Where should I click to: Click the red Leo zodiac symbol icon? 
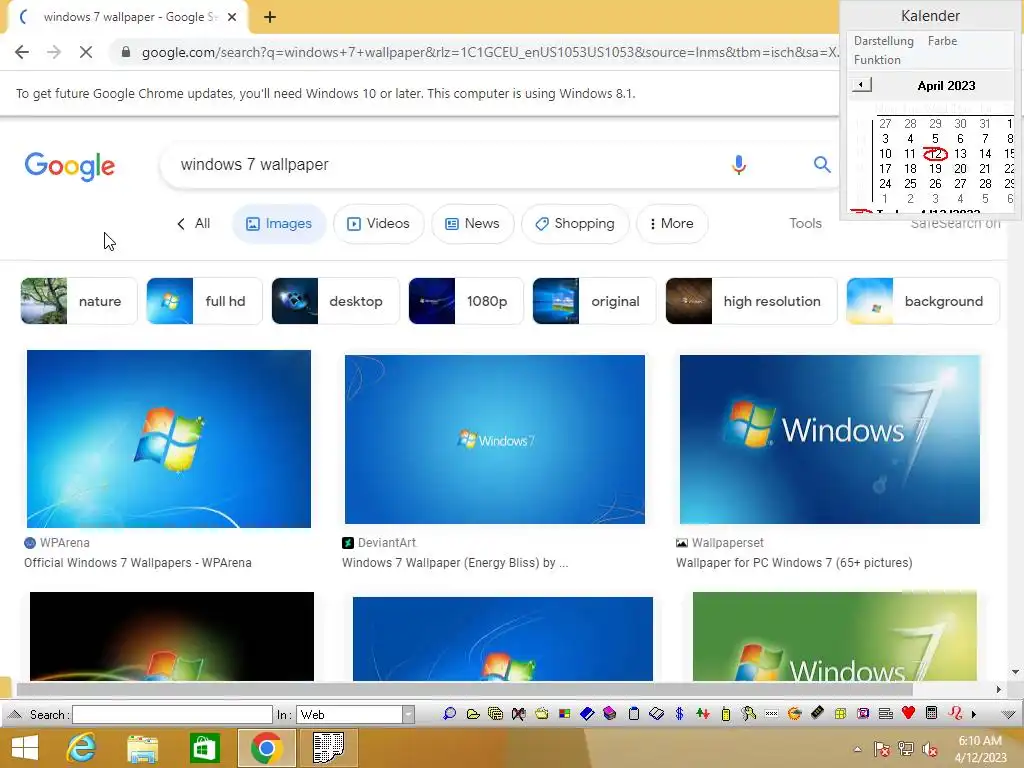tap(955, 713)
